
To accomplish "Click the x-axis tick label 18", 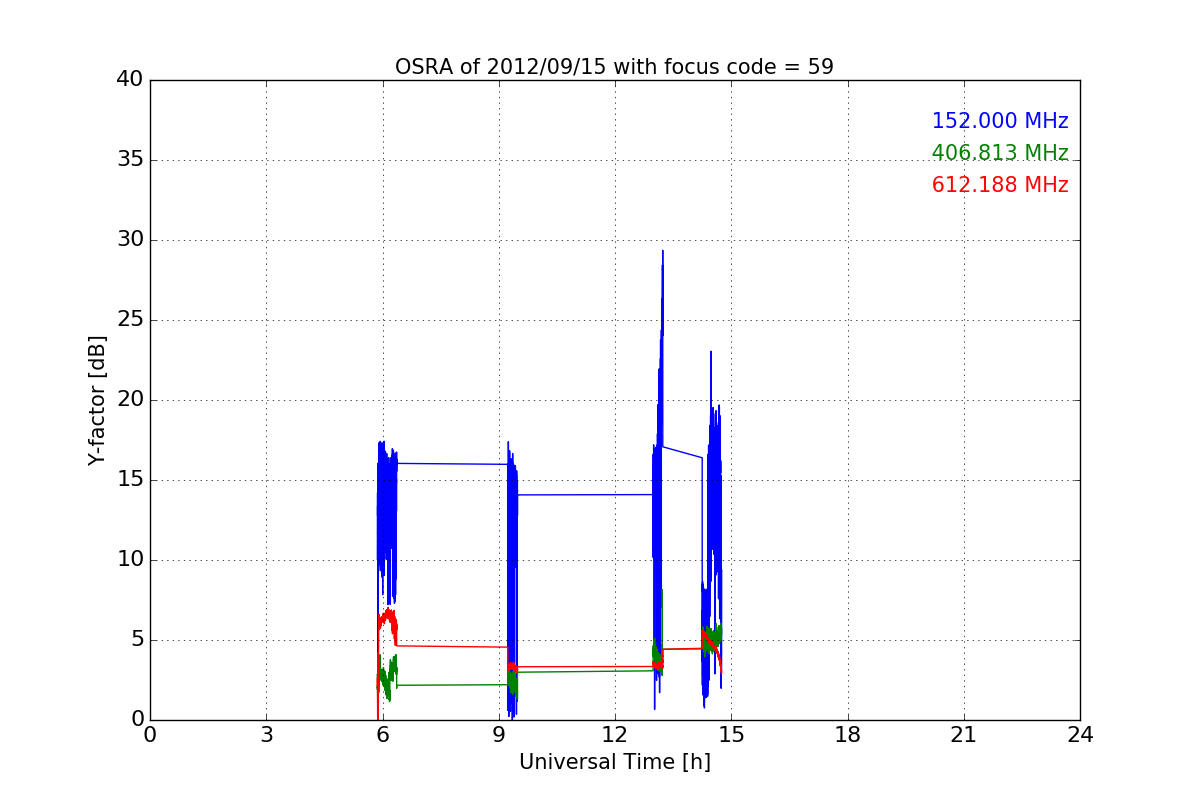I will (x=847, y=735).
